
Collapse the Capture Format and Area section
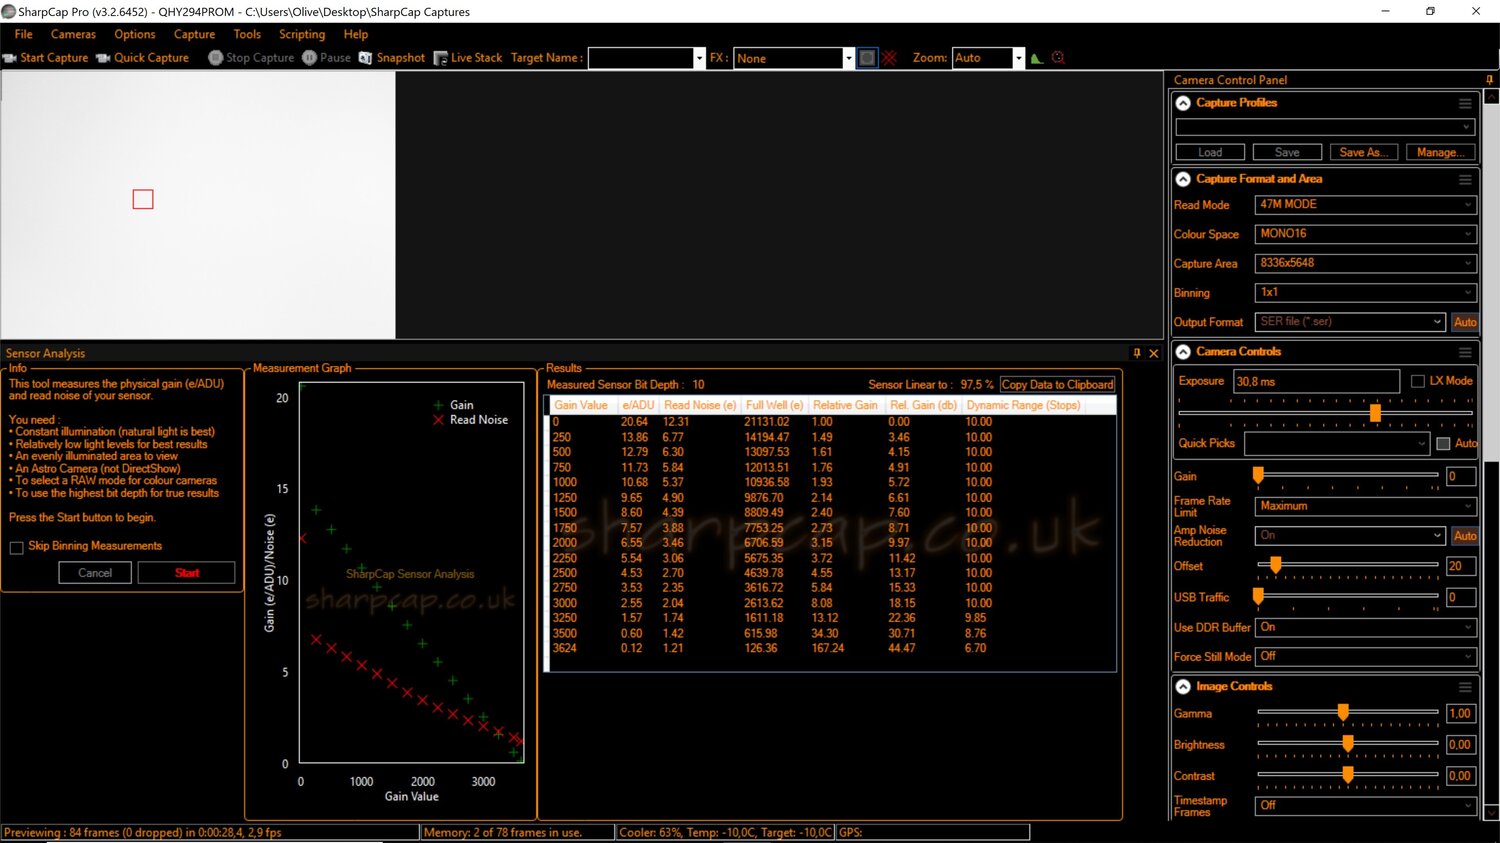(x=1183, y=179)
